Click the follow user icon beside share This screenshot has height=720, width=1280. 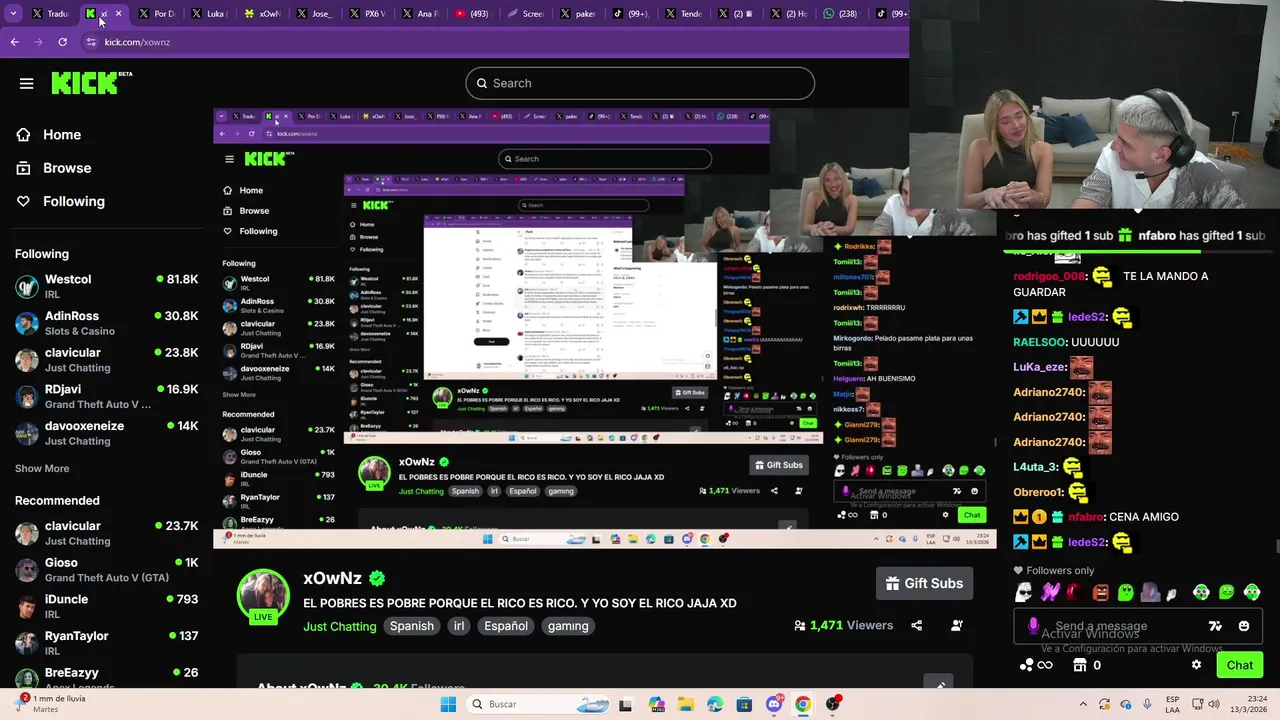pos(957,626)
